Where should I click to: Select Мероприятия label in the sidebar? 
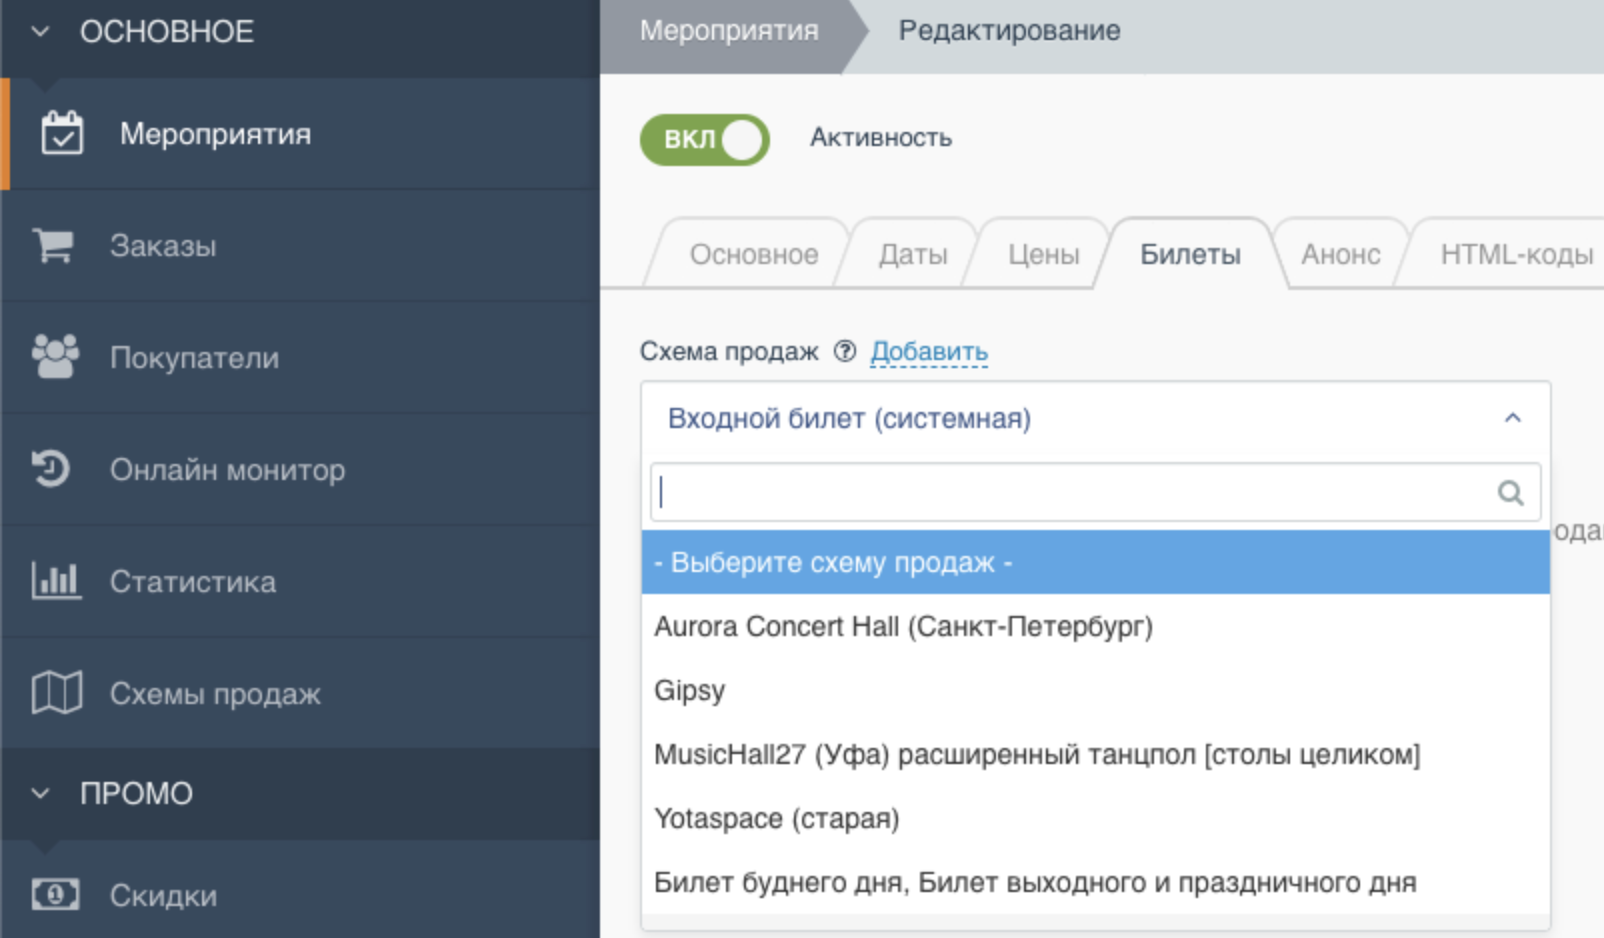(x=215, y=134)
